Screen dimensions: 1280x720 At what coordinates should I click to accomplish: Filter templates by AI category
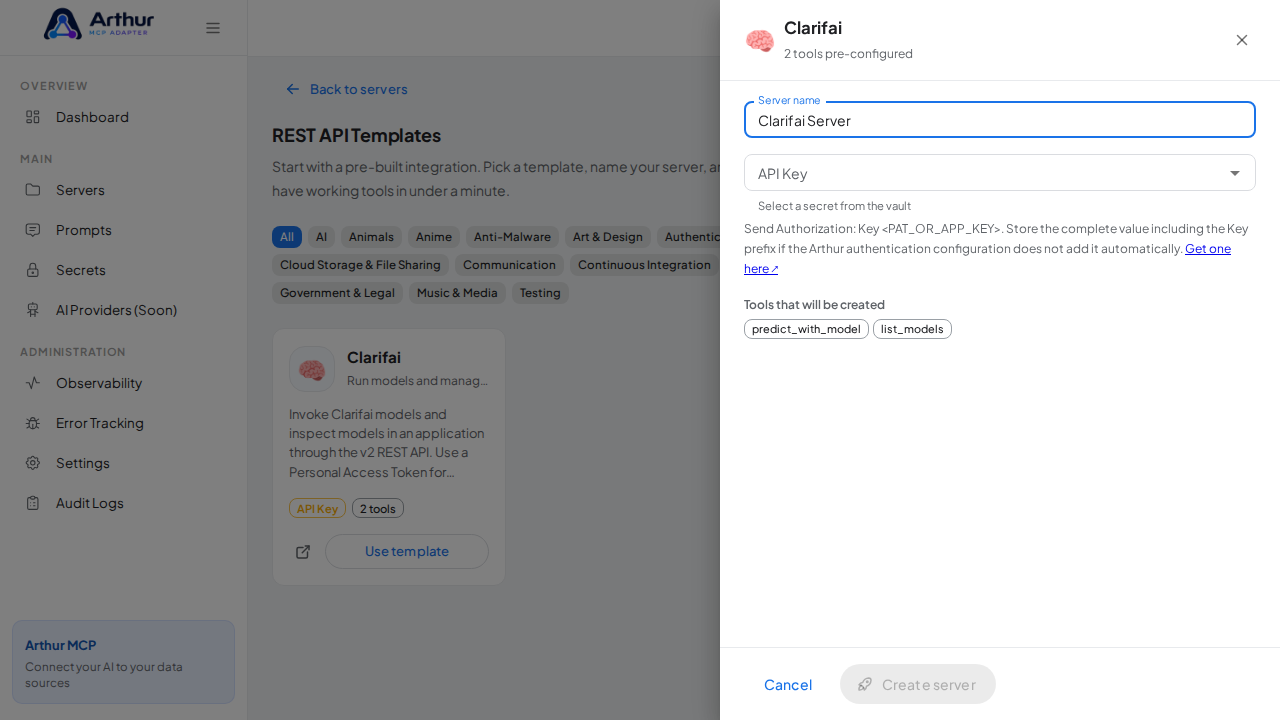(x=321, y=237)
